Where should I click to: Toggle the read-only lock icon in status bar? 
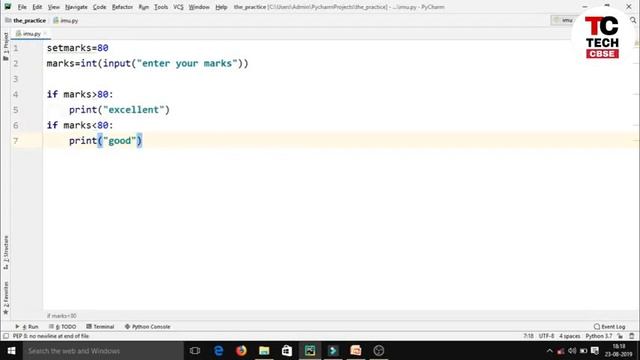620,336
